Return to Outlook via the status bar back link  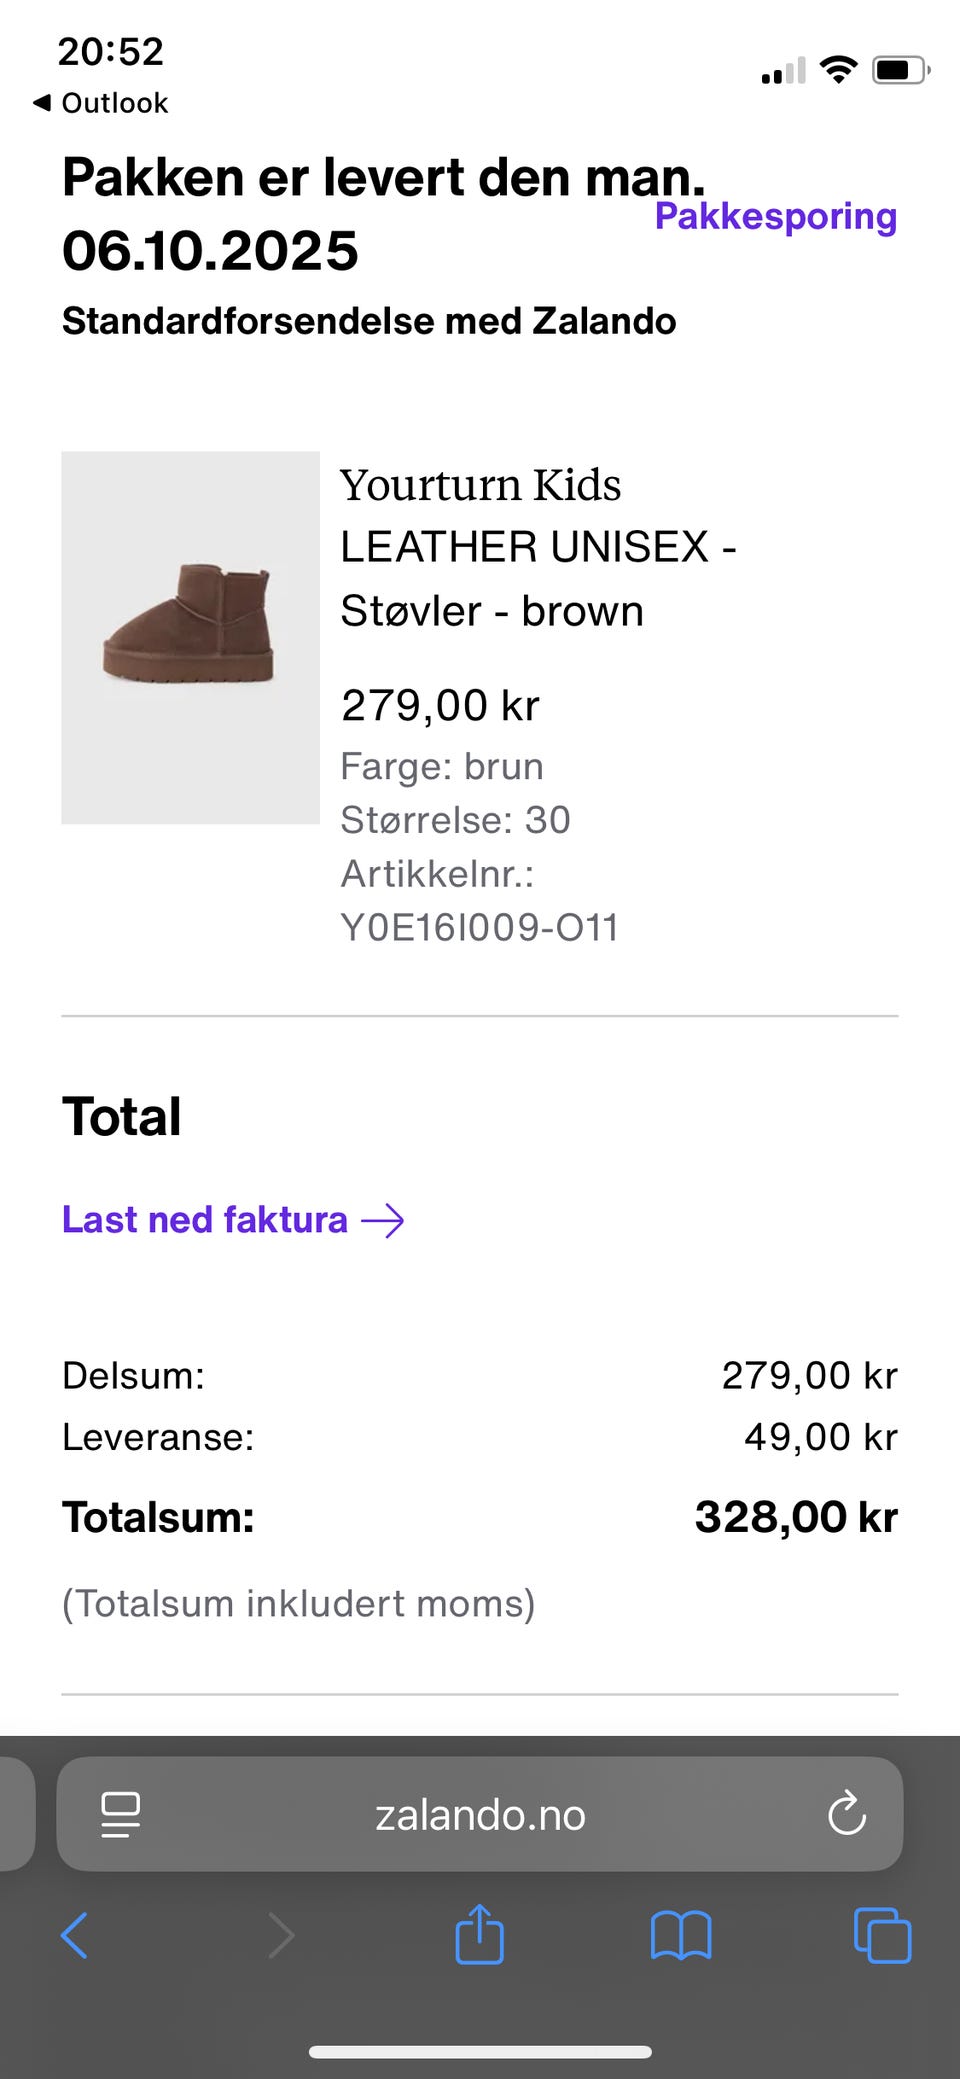coord(101,103)
